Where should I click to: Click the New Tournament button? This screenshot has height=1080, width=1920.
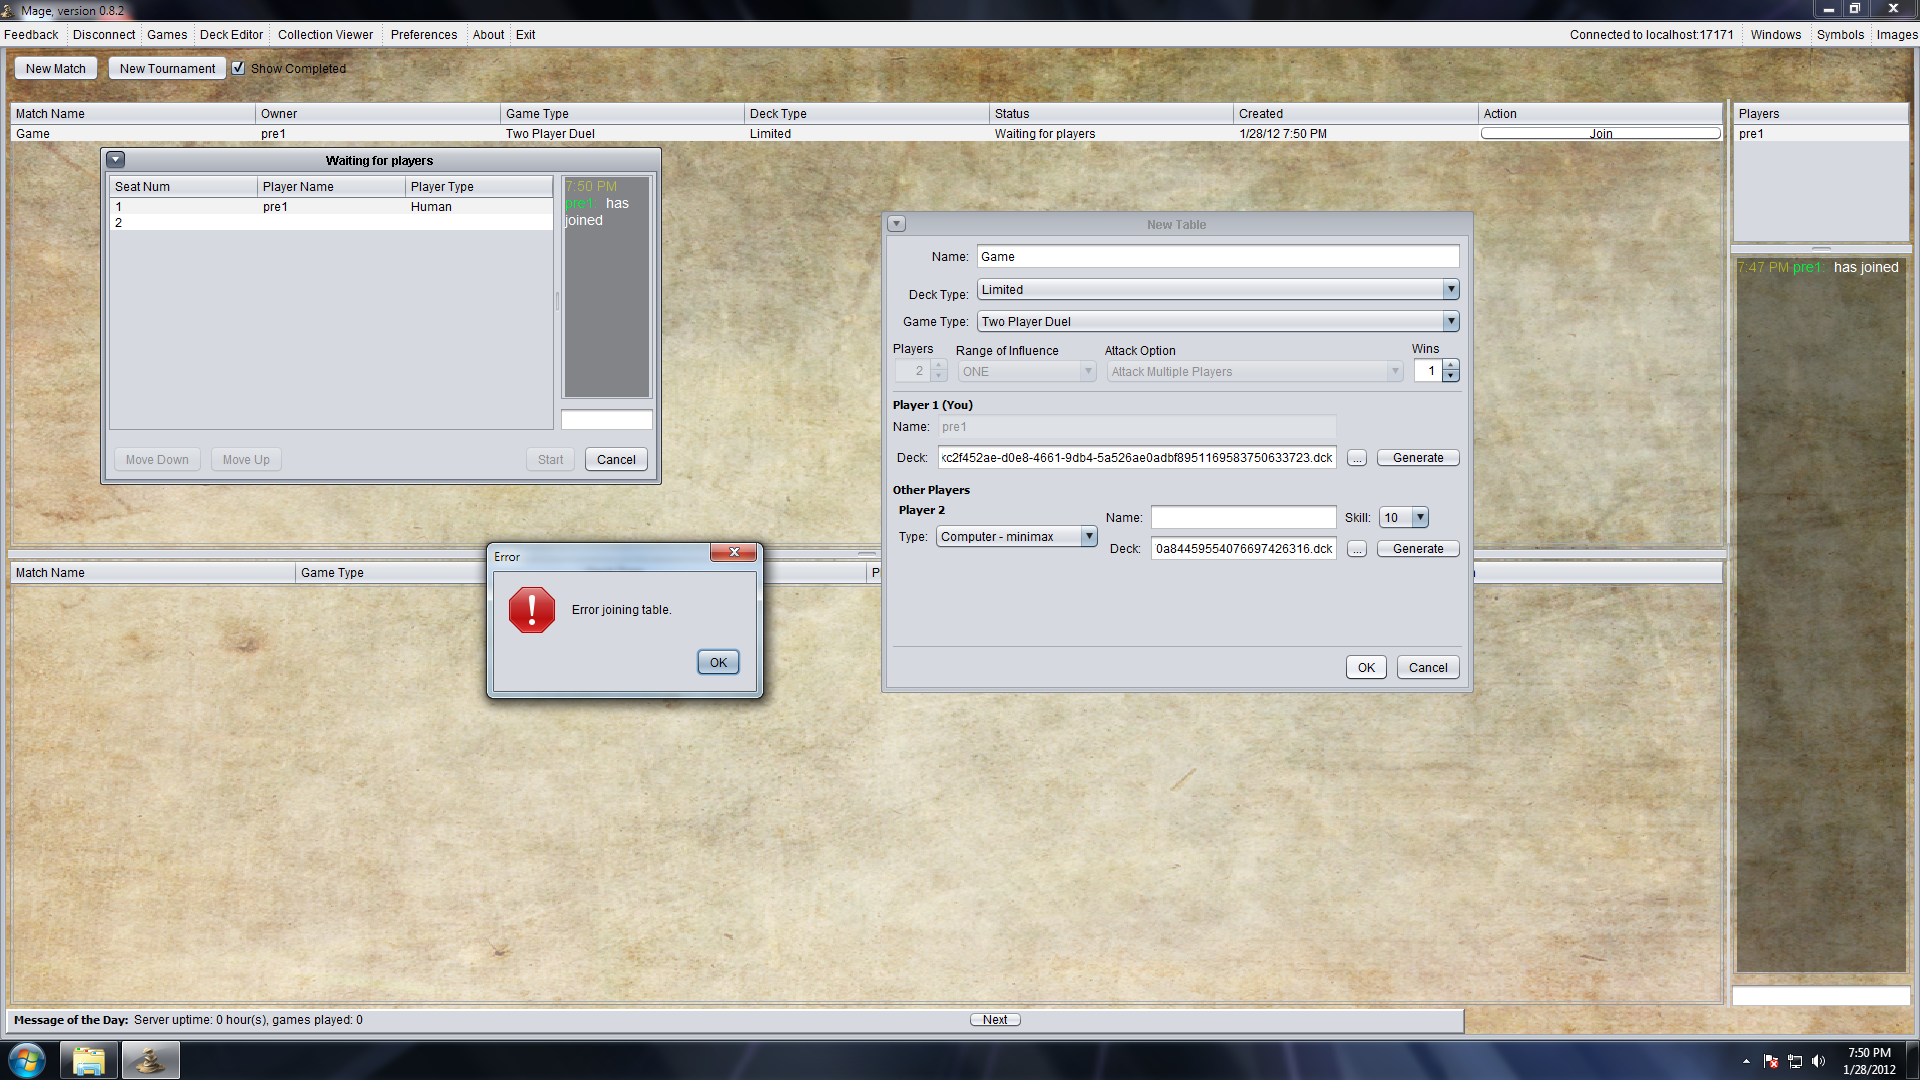[167, 68]
